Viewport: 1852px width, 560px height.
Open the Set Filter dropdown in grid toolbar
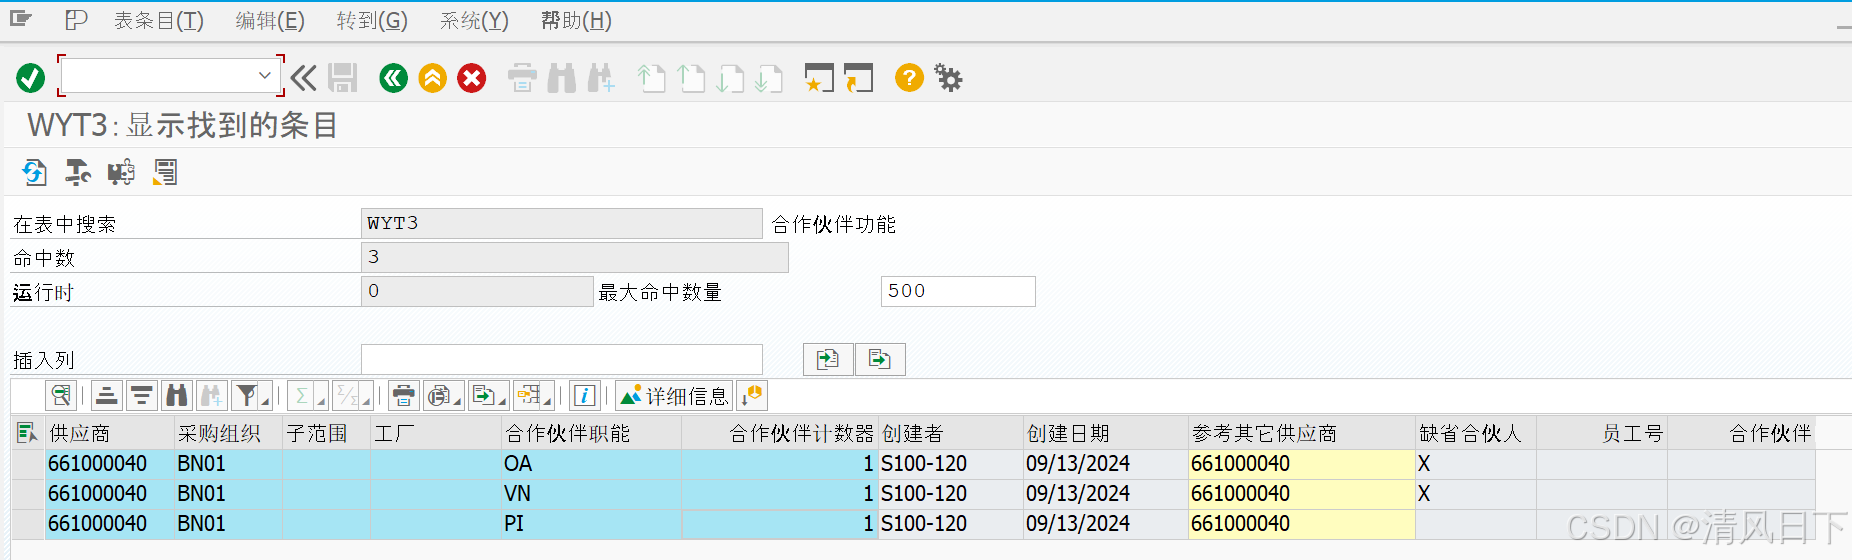[x=265, y=400]
